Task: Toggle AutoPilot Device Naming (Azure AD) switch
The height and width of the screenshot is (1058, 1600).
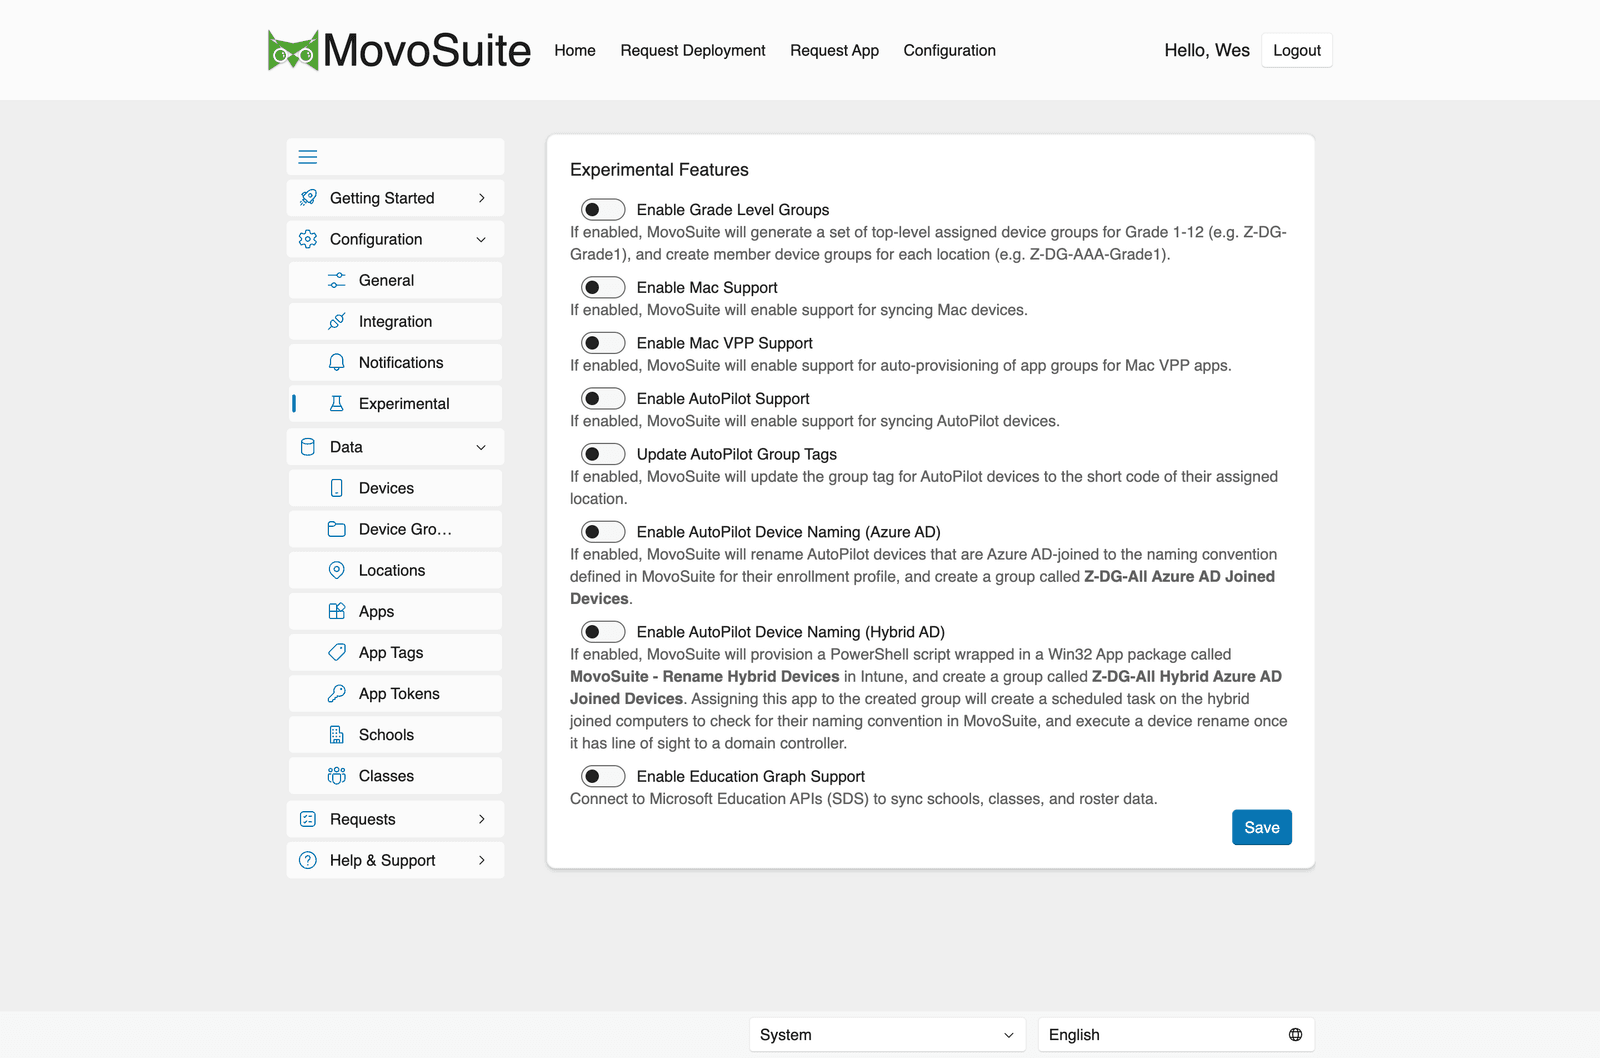Action: 603,532
